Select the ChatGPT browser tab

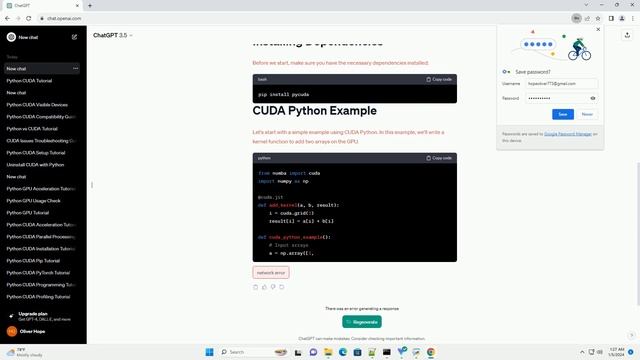pyautogui.click(x=43, y=6)
